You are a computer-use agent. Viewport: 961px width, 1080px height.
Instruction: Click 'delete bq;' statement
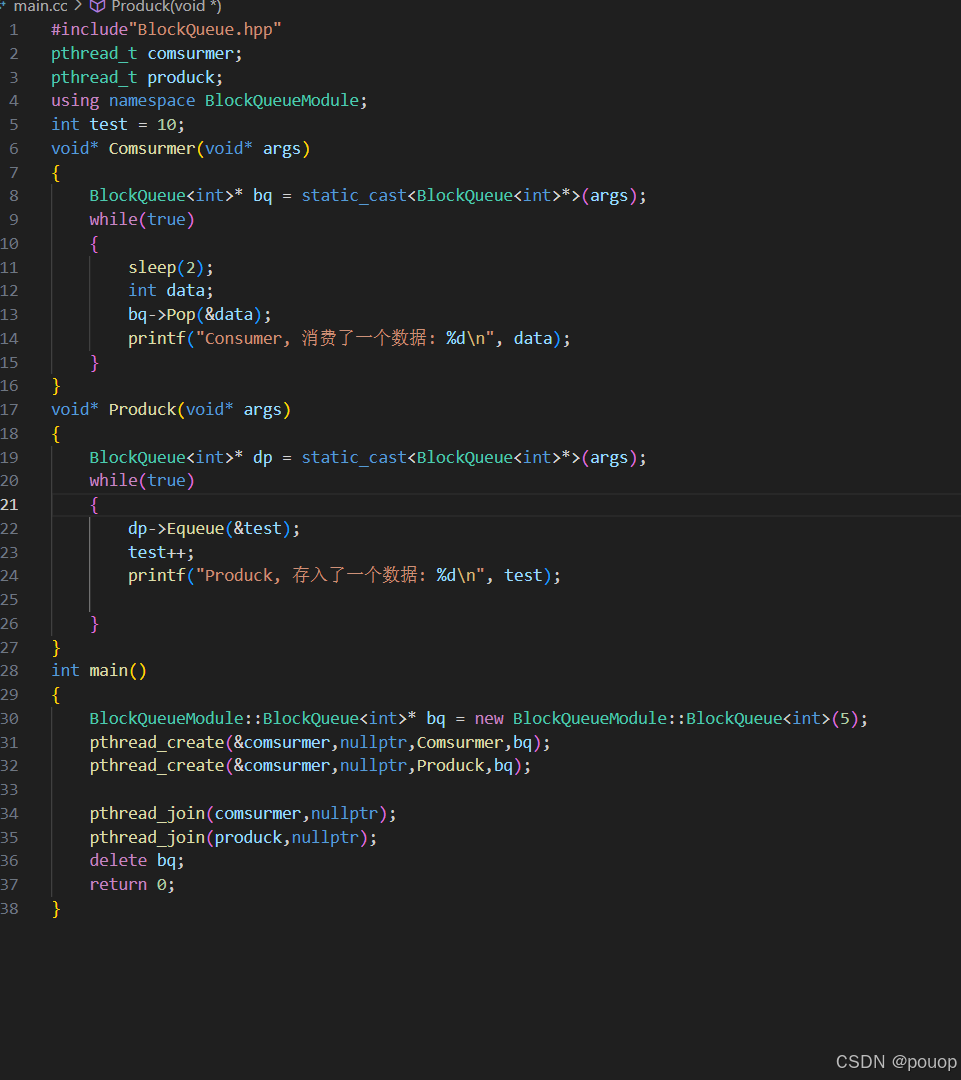137,861
